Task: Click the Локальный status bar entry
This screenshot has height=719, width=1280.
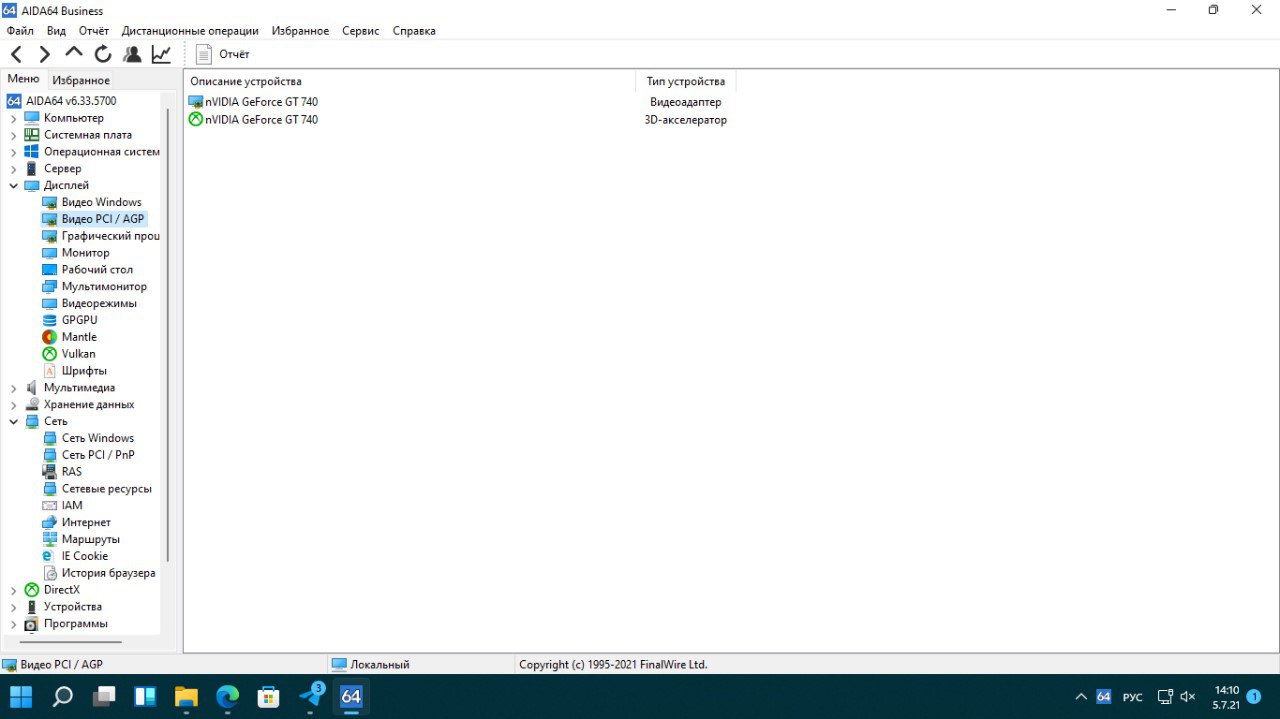Action: coord(370,664)
